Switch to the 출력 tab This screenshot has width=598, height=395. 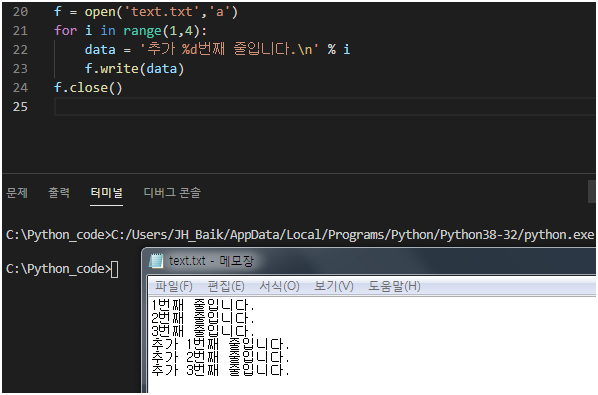click(x=59, y=193)
